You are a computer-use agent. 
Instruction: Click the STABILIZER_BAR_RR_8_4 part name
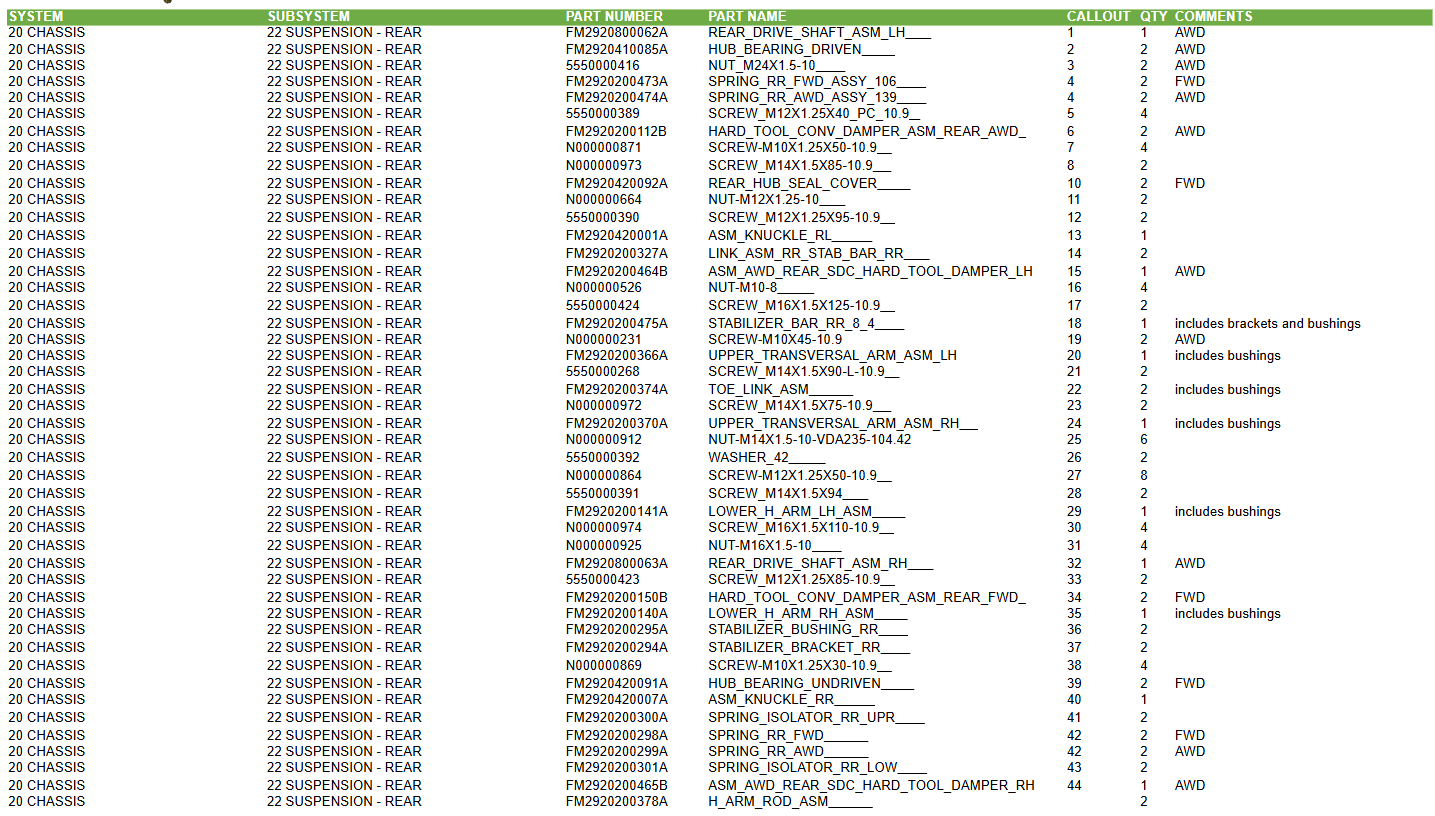tap(805, 323)
